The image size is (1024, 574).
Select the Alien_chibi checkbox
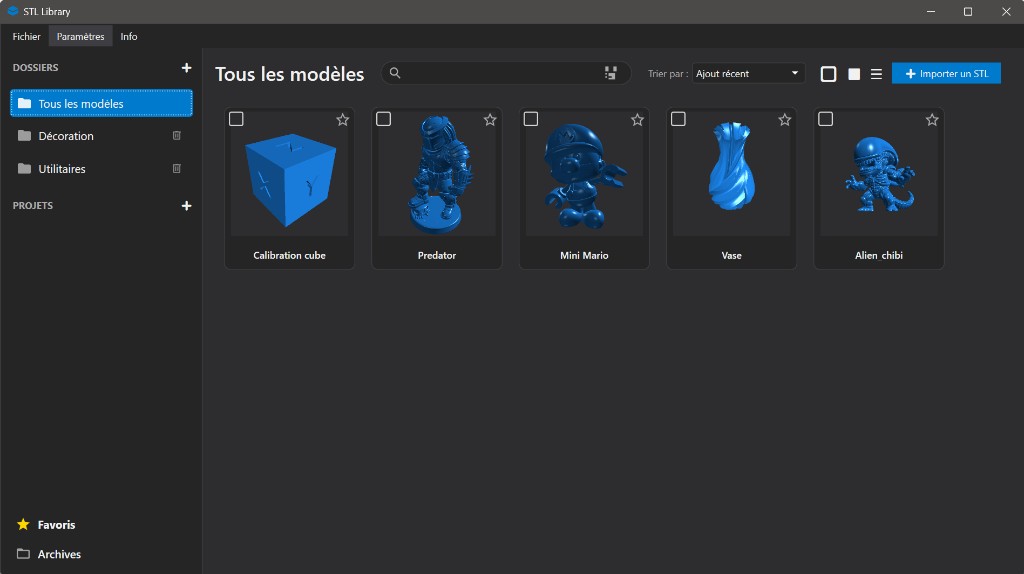(x=825, y=119)
